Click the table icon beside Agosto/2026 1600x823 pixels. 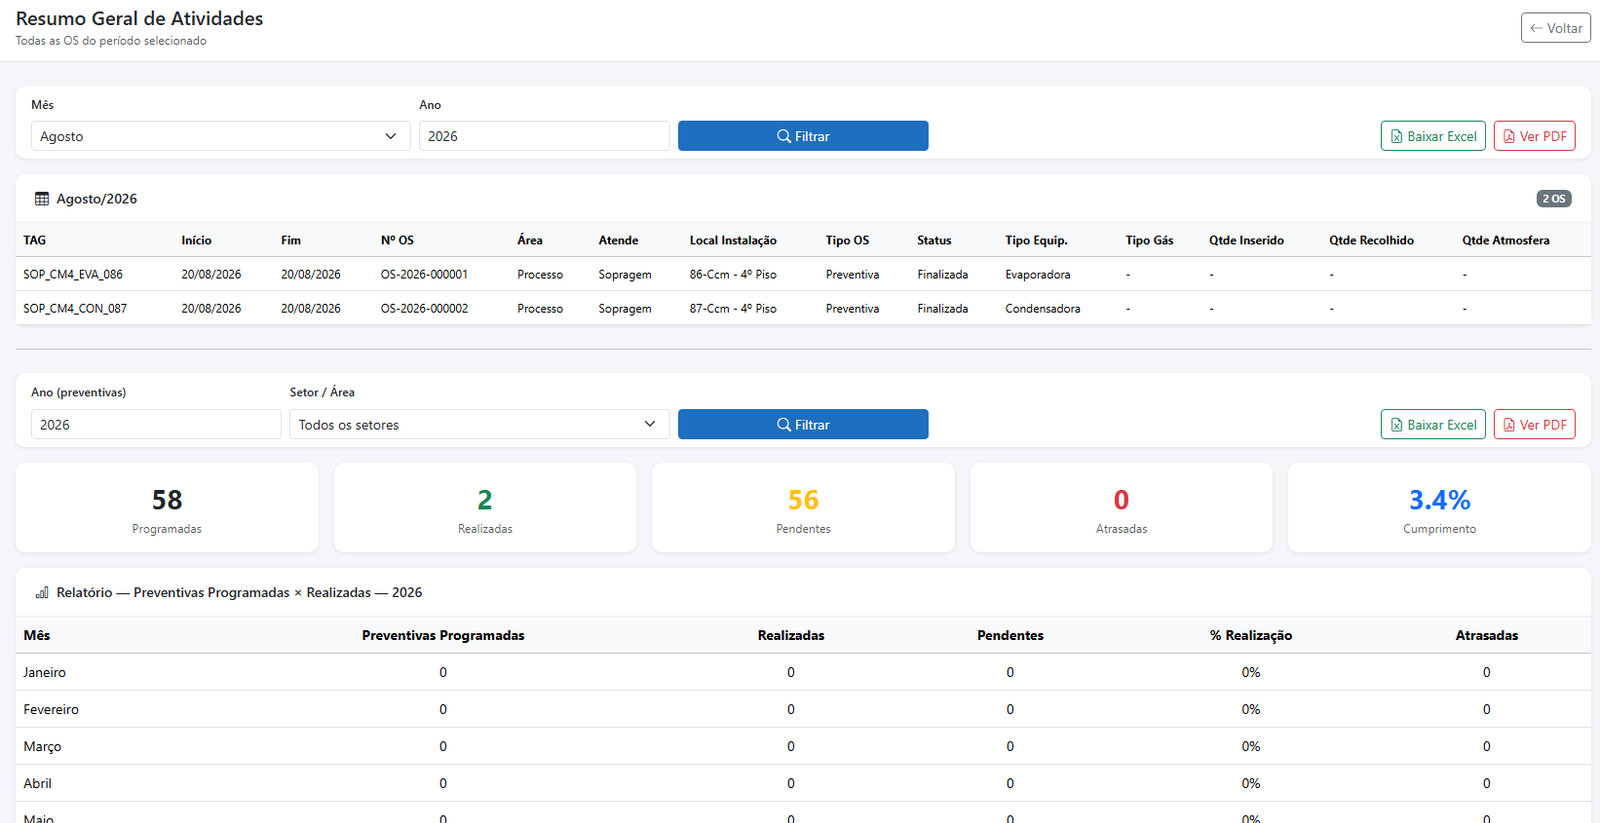click(x=42, y=199)
